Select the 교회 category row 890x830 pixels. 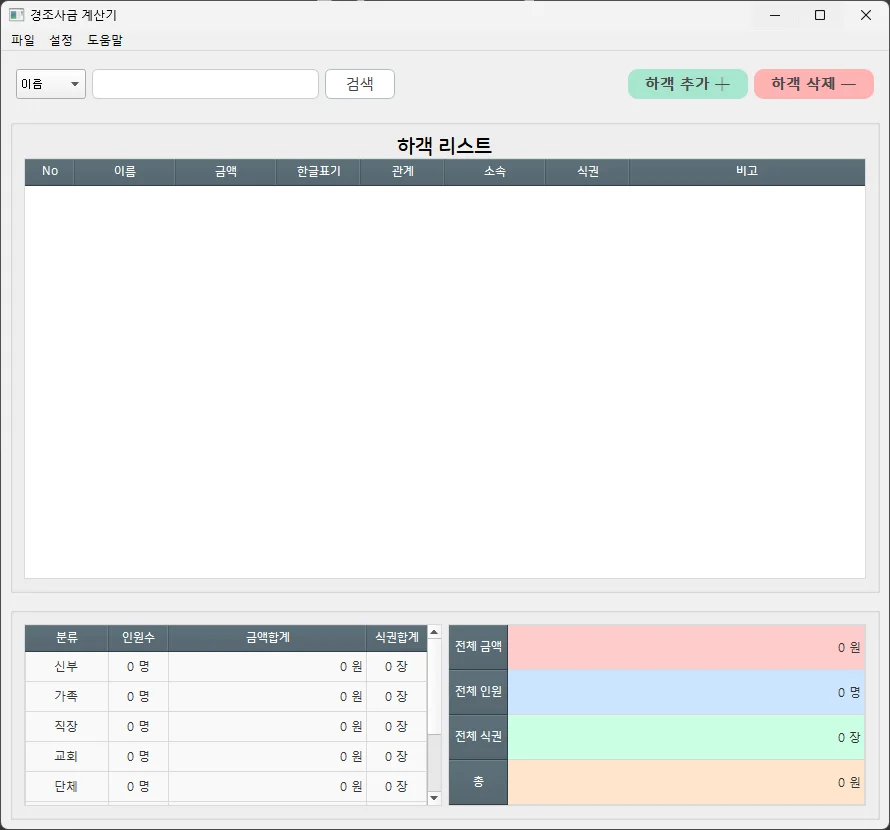[226, 757]
